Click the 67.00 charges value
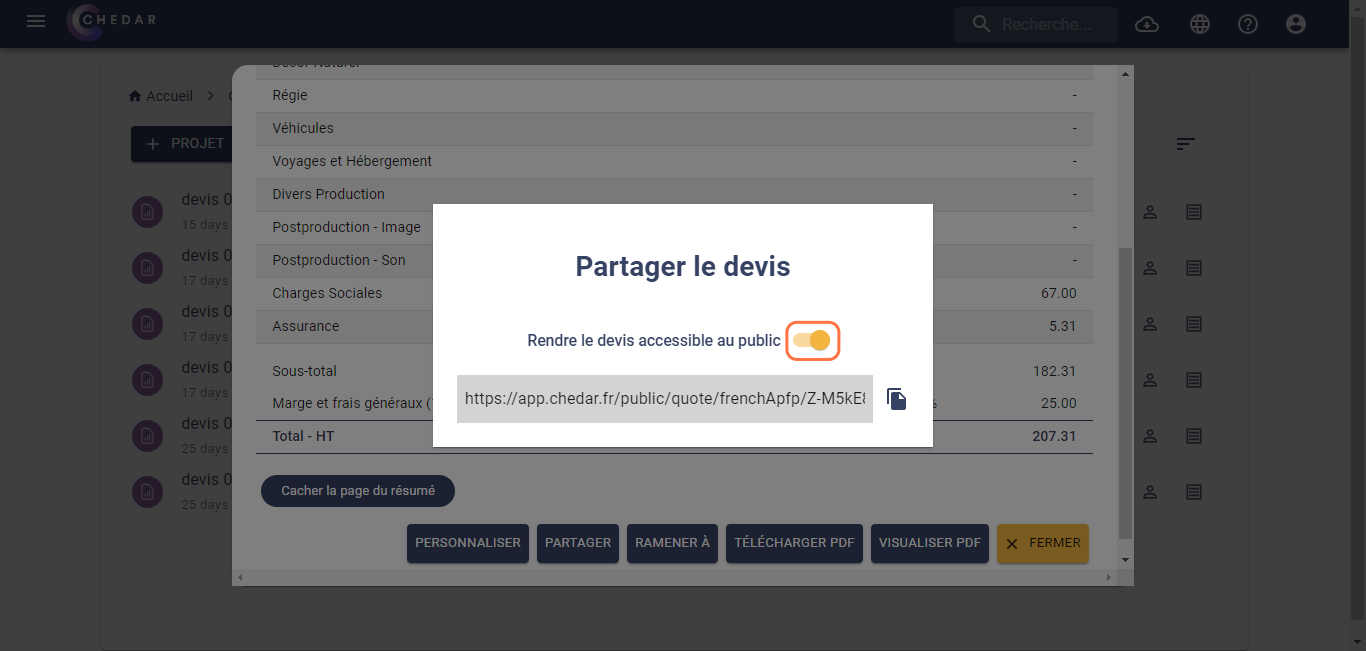This screenshot has height=651, width=1366. [1058, 293]
